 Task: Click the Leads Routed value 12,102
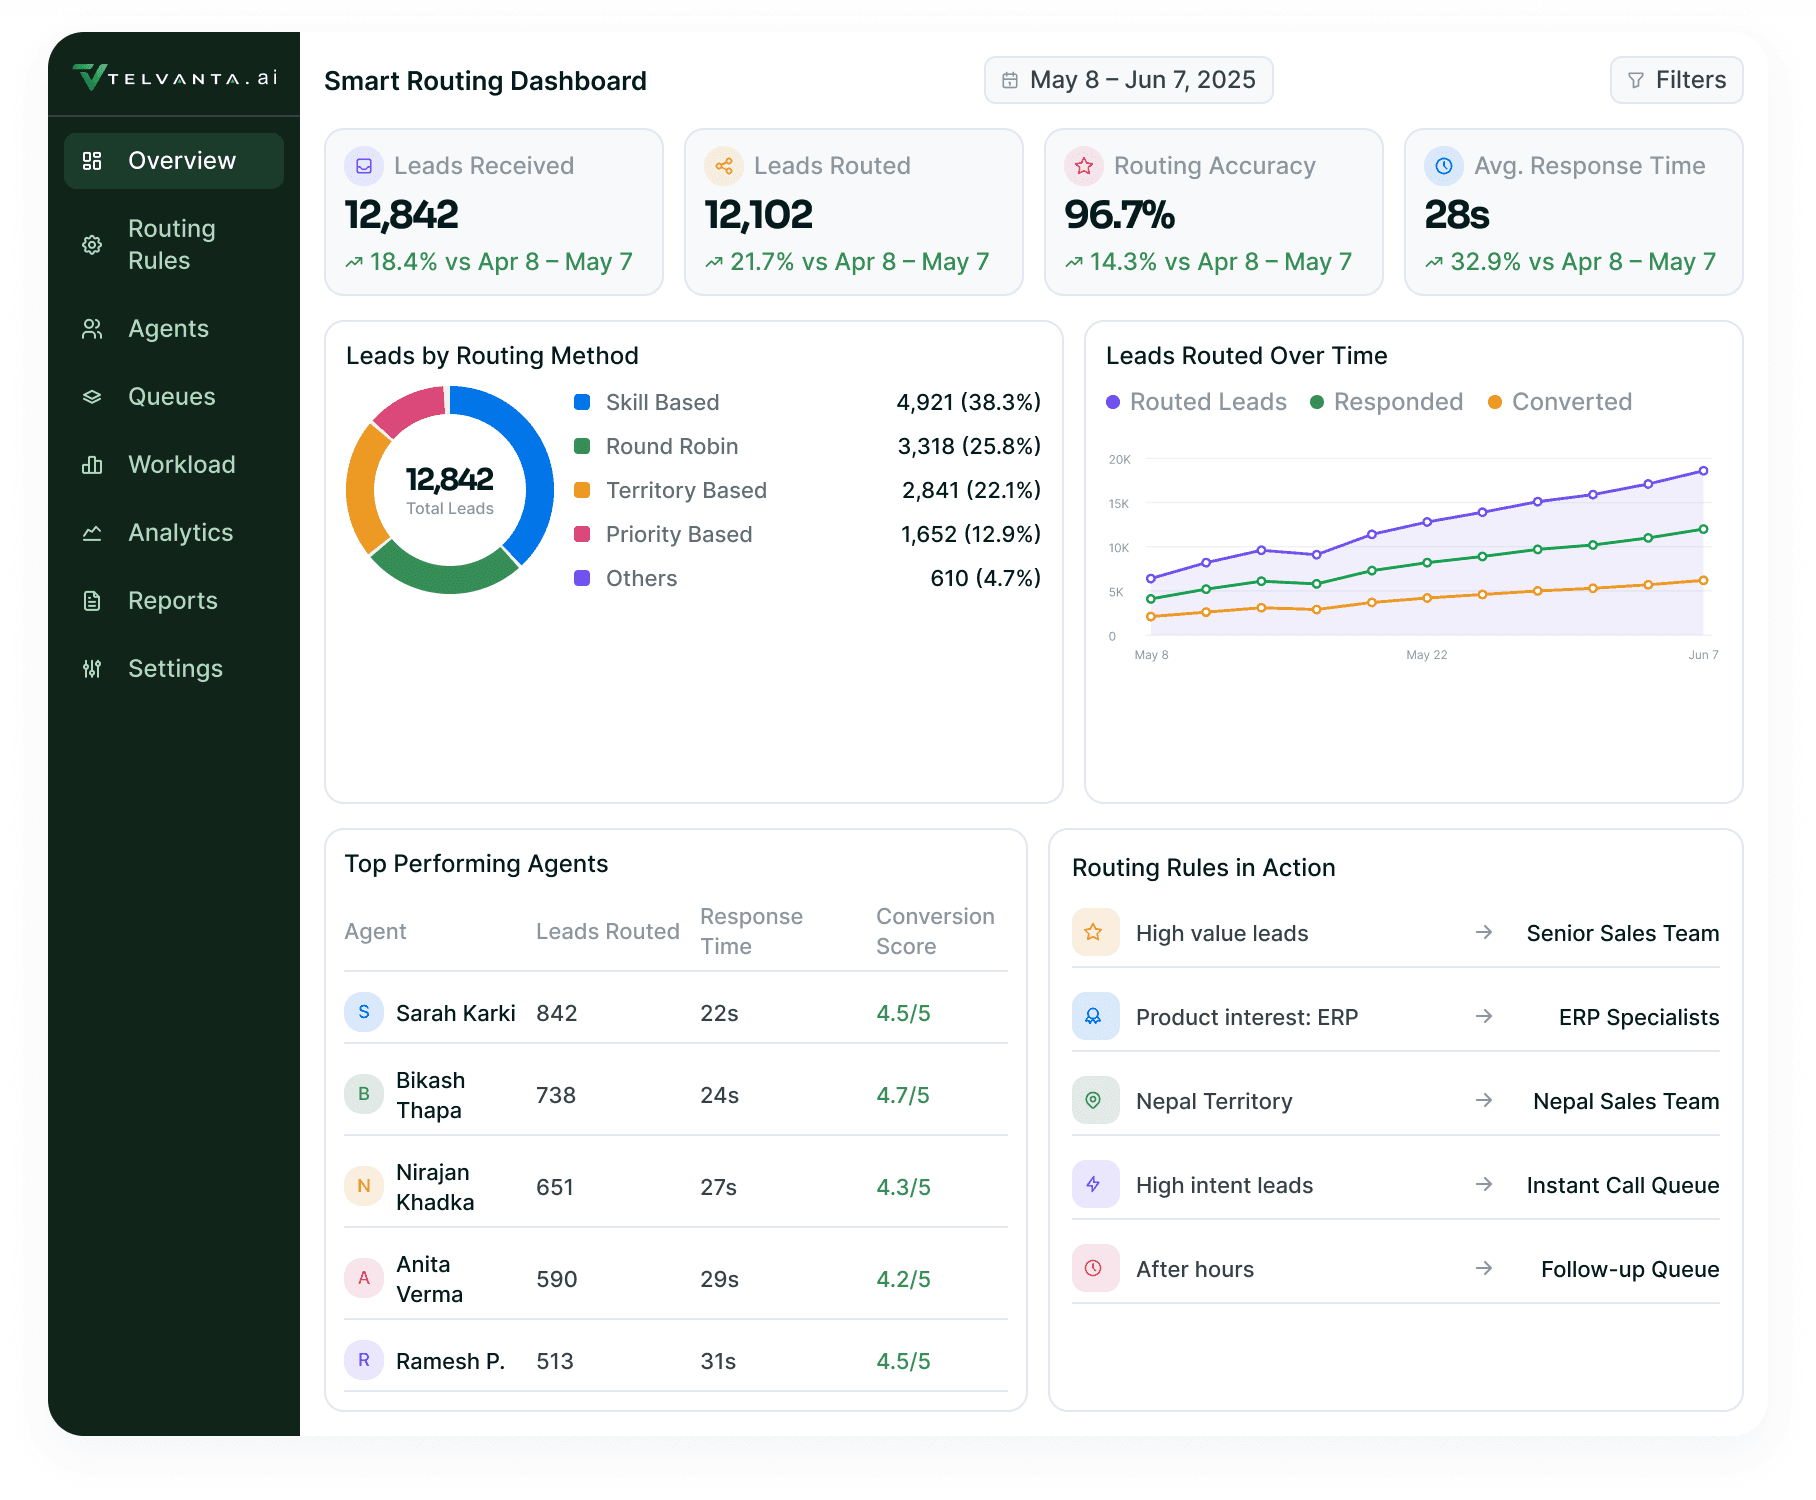(759, 215)
